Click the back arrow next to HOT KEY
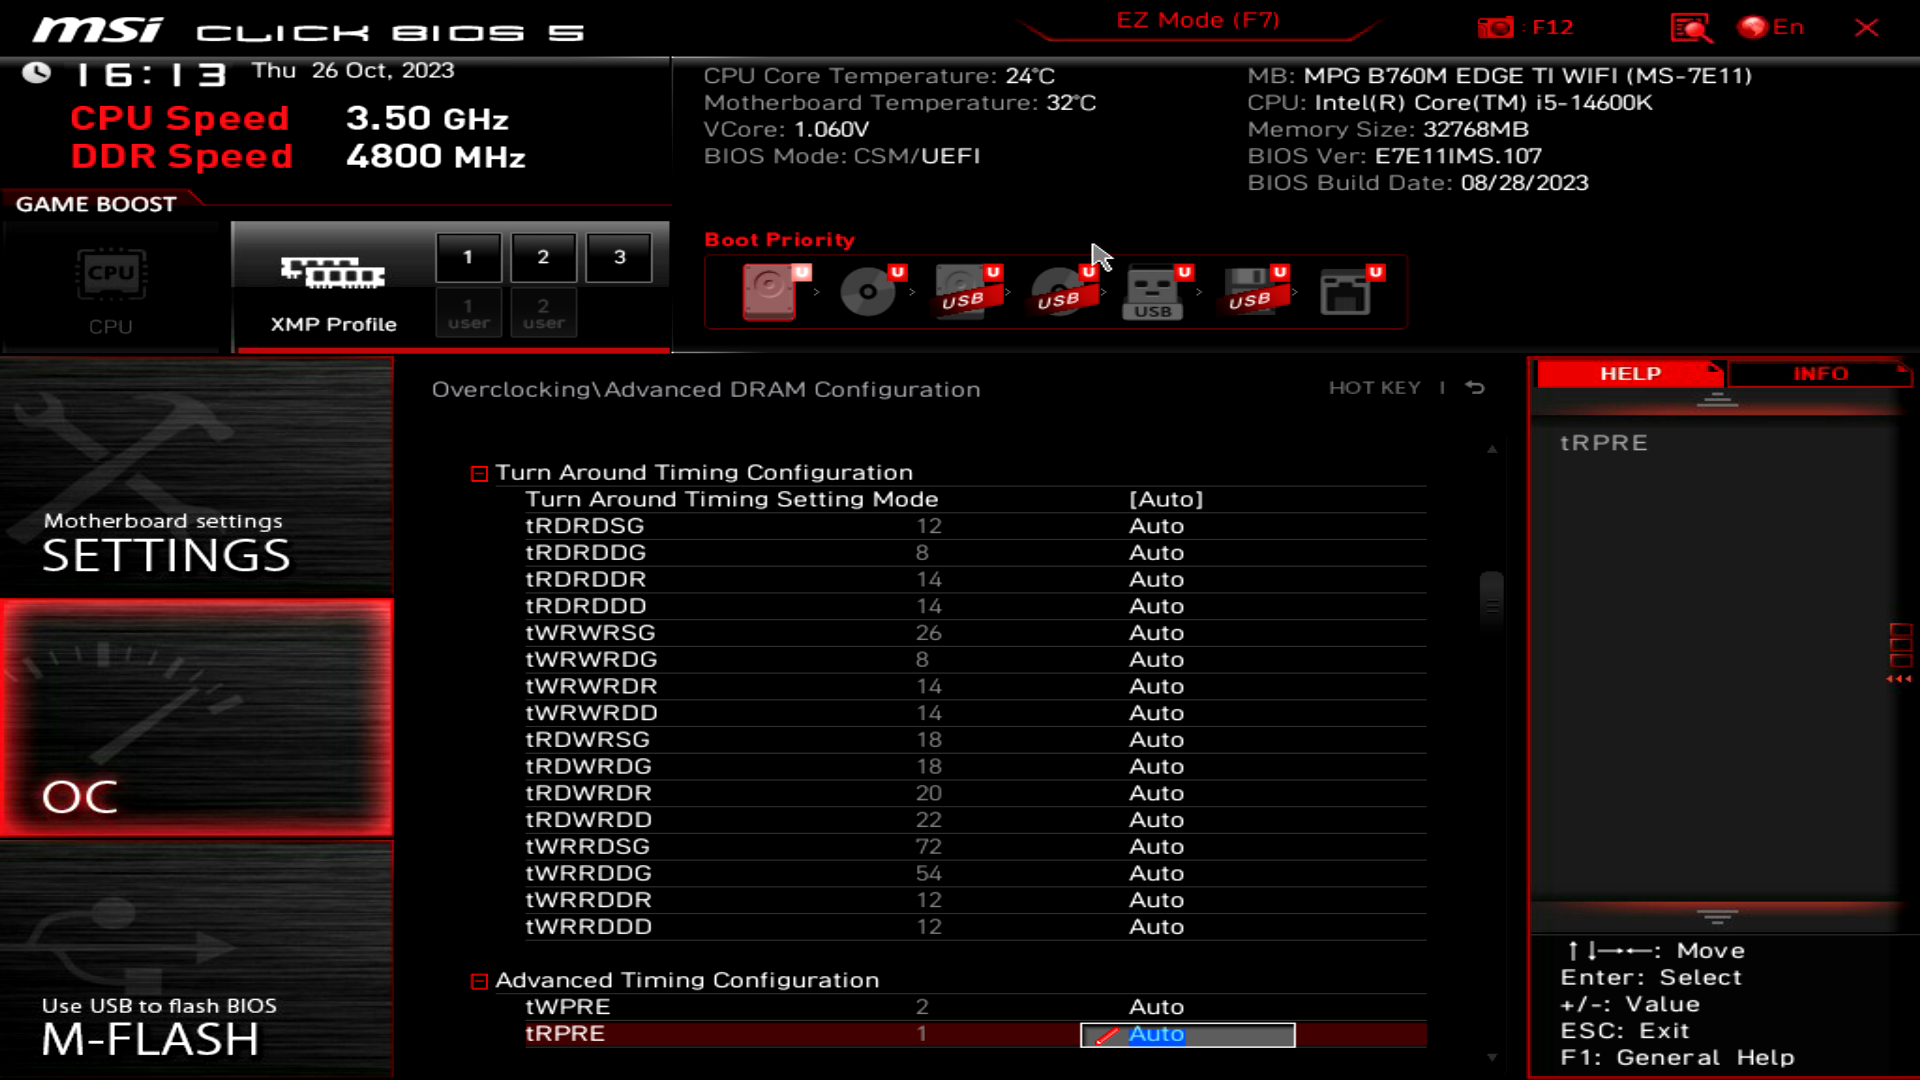This screenshot has height=1080, width=1920. pos(1475,388)
